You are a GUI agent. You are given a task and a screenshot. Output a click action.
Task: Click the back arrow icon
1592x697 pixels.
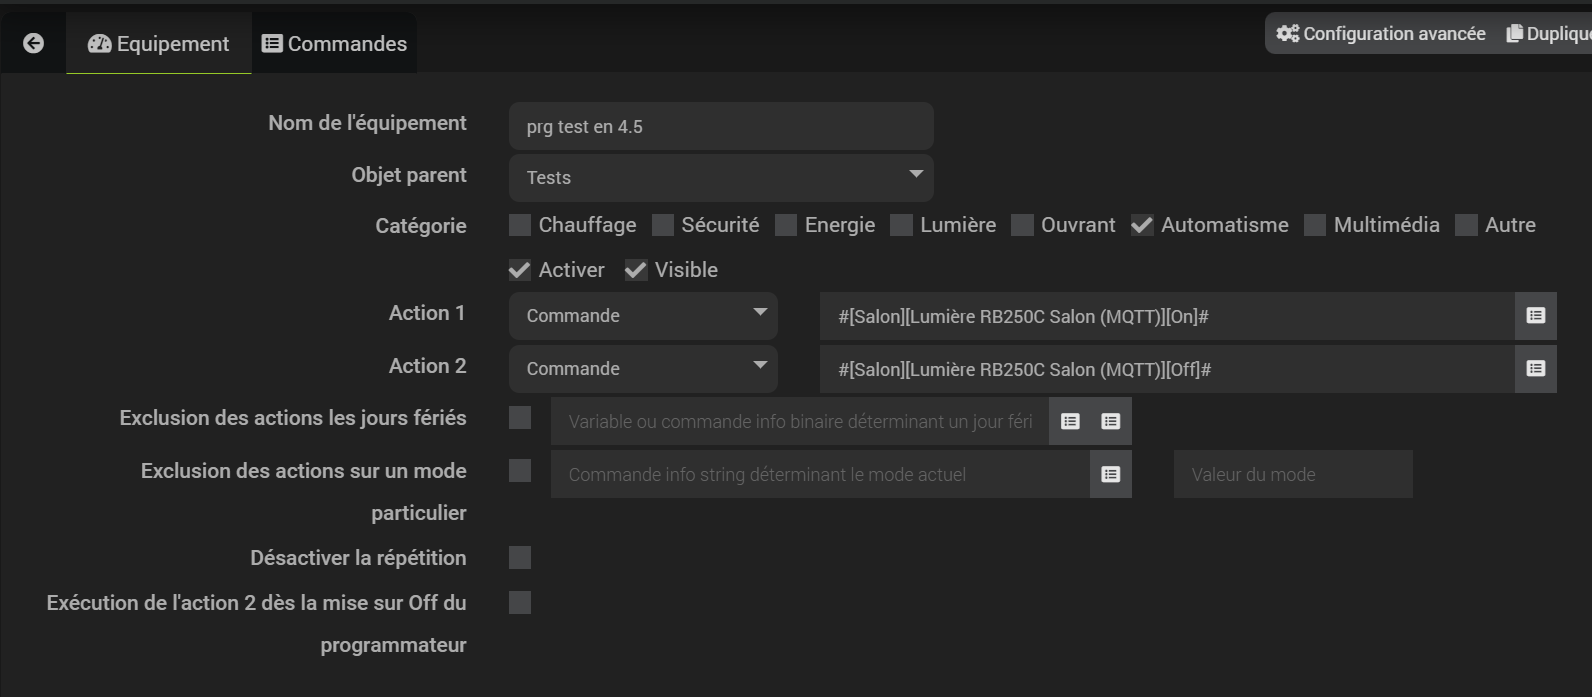point(33,43)
